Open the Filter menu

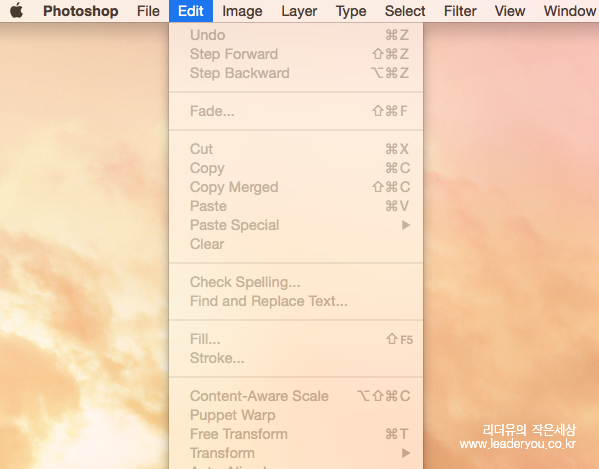click(460, 11)
